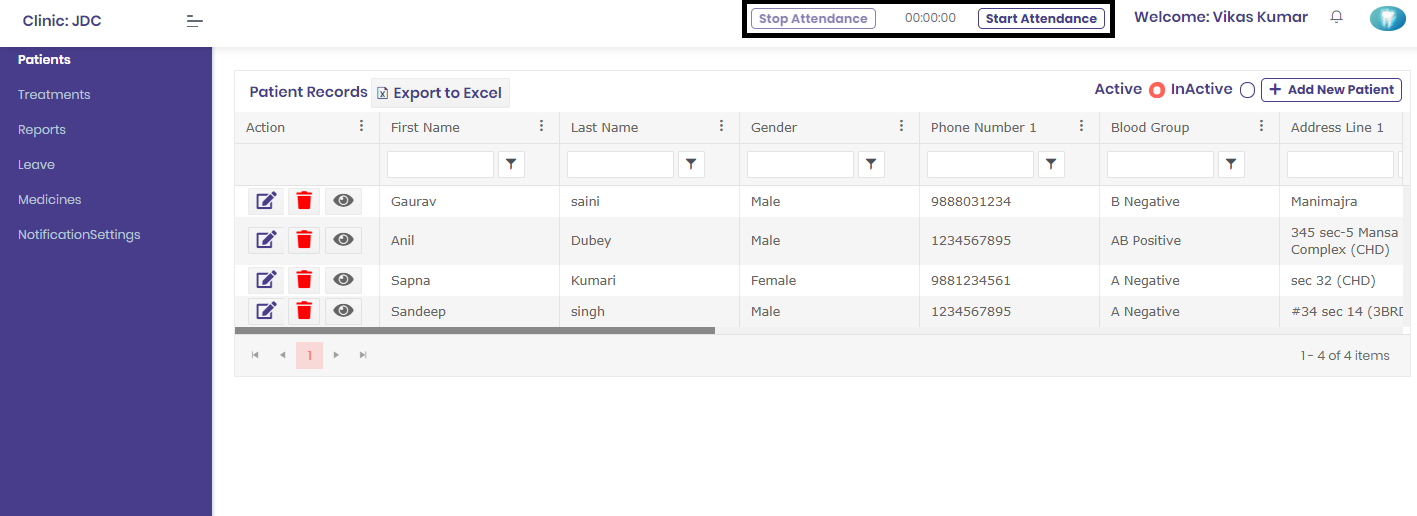Image resolution: width=1417 pixels, height=516 pixels.
Task: Select the Active radio button
Action: tap(1157, 90)
